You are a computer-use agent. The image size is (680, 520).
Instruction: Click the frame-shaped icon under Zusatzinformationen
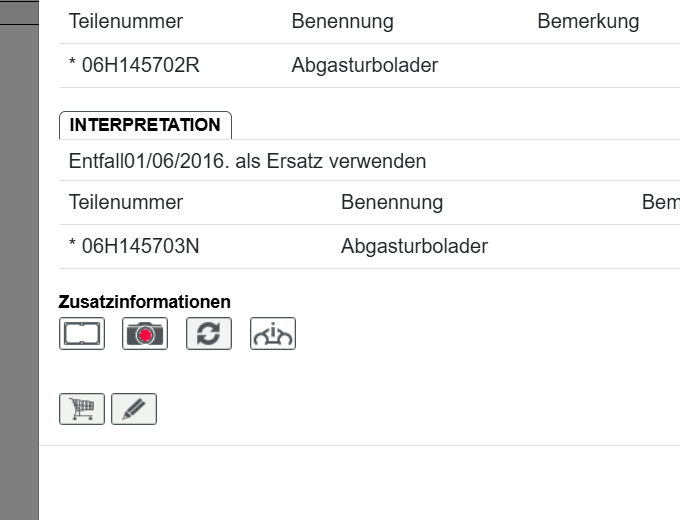[82, 334]
